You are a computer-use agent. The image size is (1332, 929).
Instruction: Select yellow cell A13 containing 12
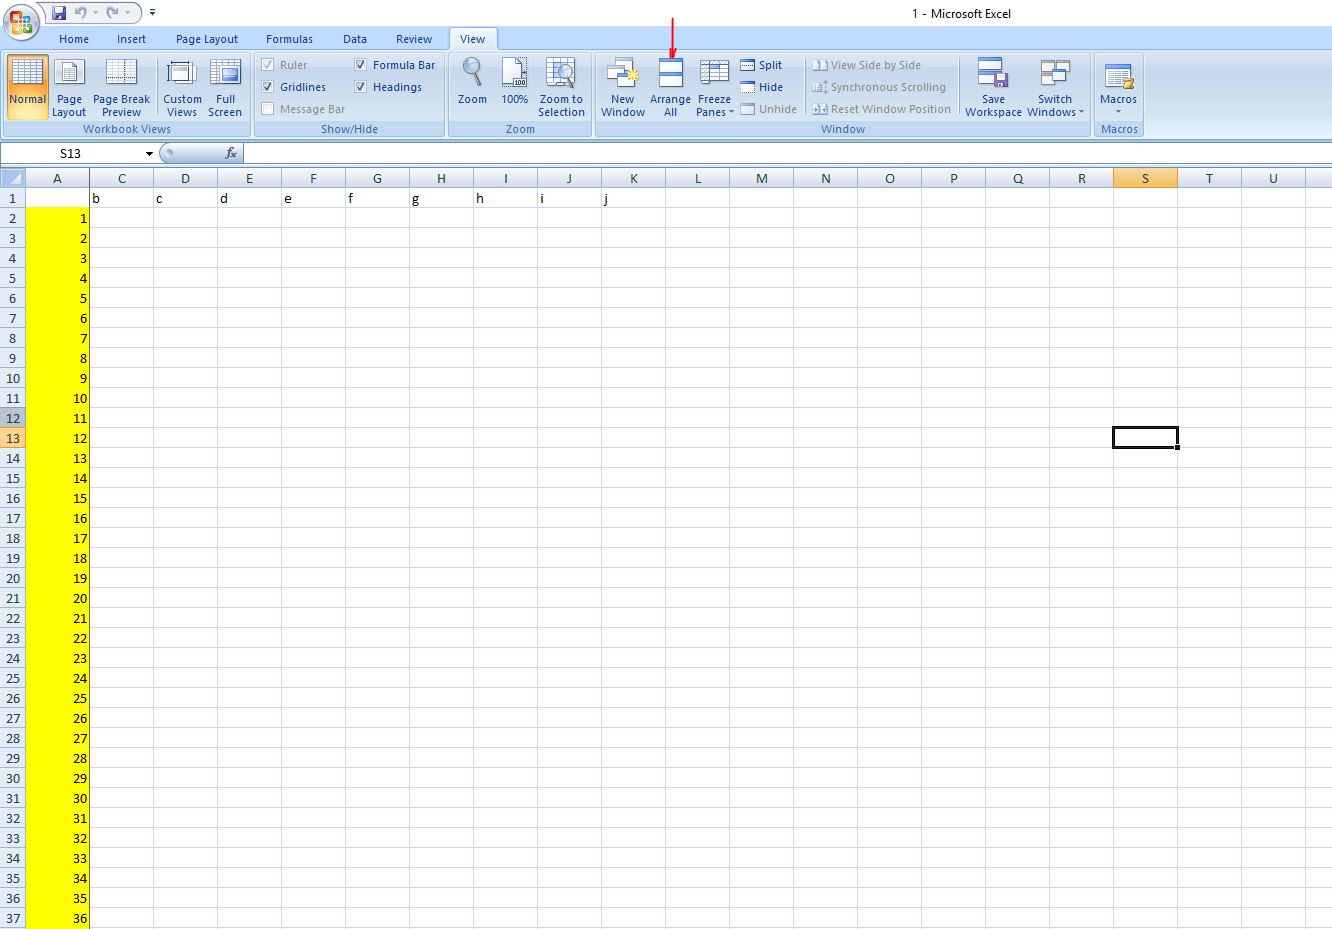57,438
